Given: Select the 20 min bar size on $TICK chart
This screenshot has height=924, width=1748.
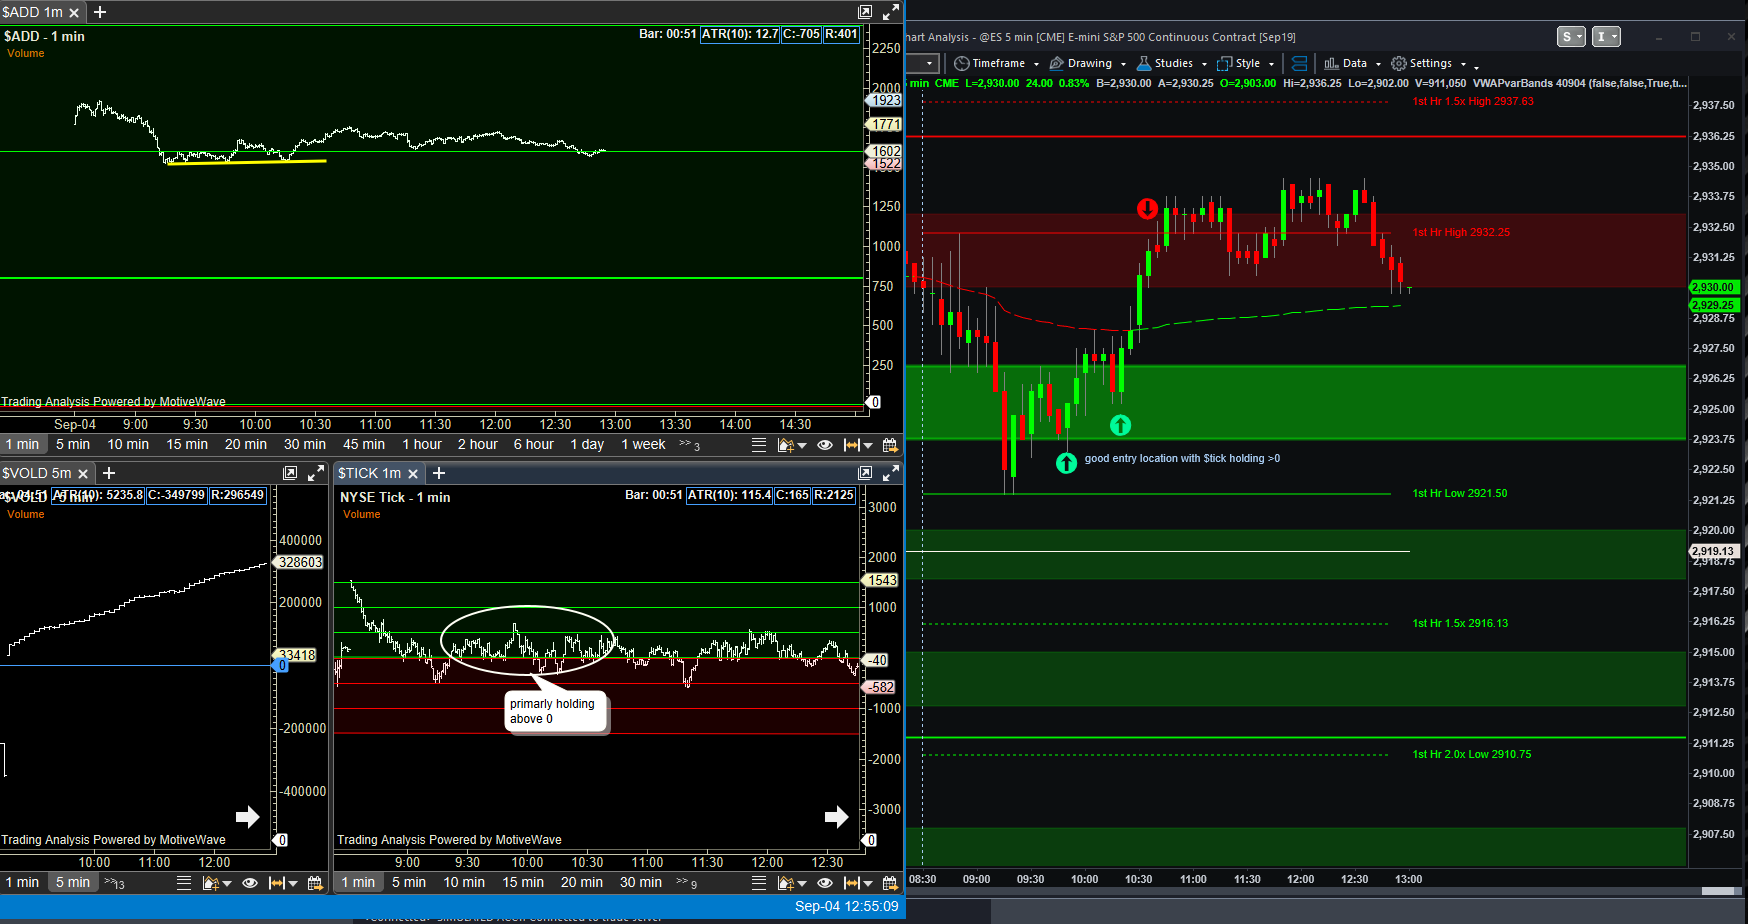Looking at the screenshot, I should pyautogui.click(x=582, y=883).
